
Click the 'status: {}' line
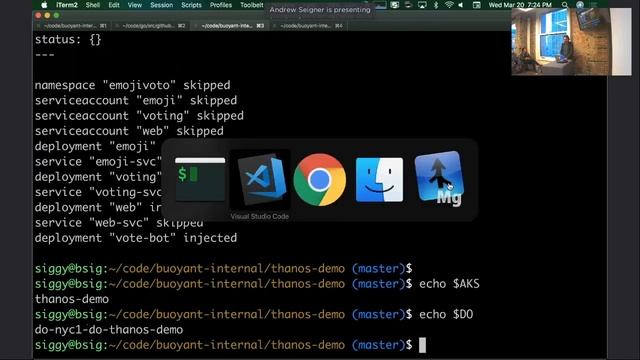tap(68, 40)
